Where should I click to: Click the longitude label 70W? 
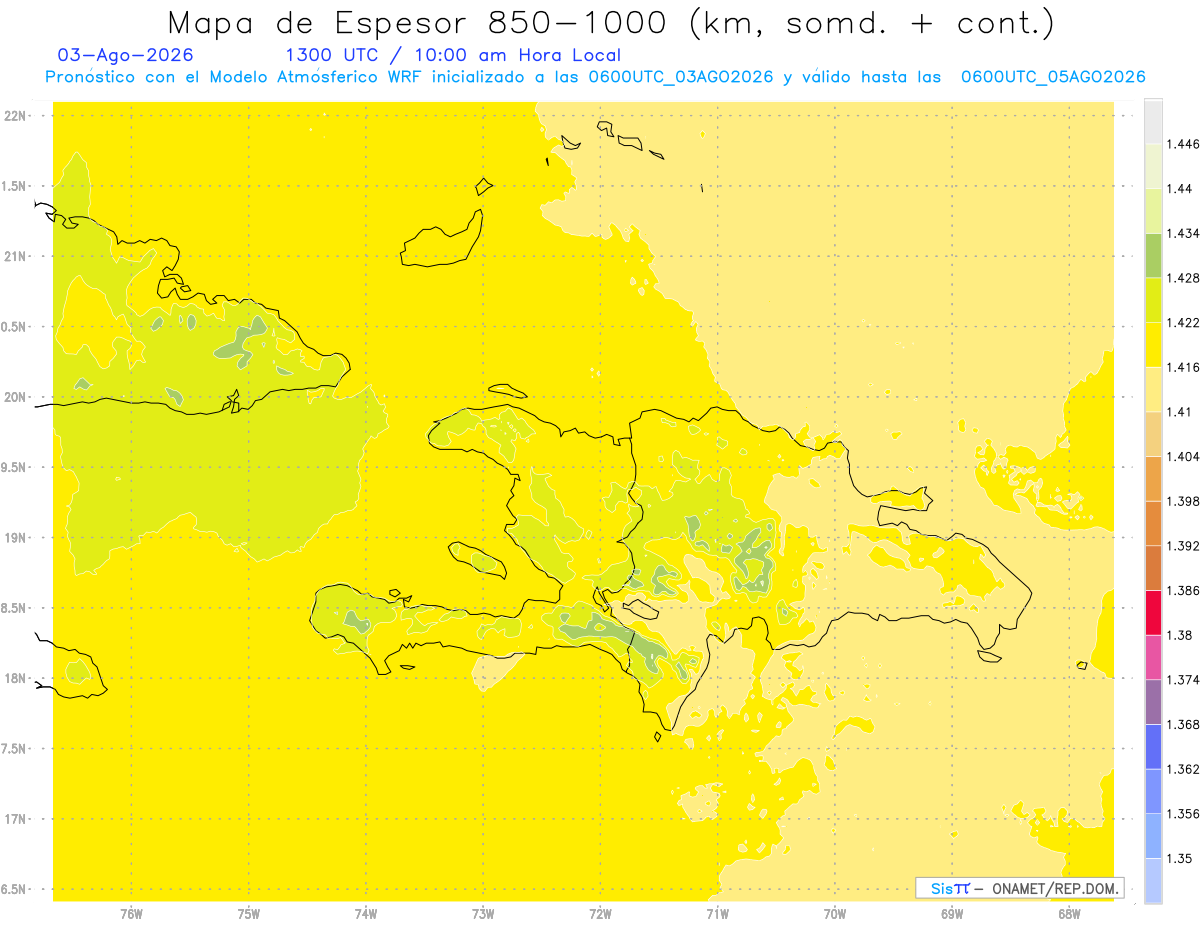tap(835, 914)
